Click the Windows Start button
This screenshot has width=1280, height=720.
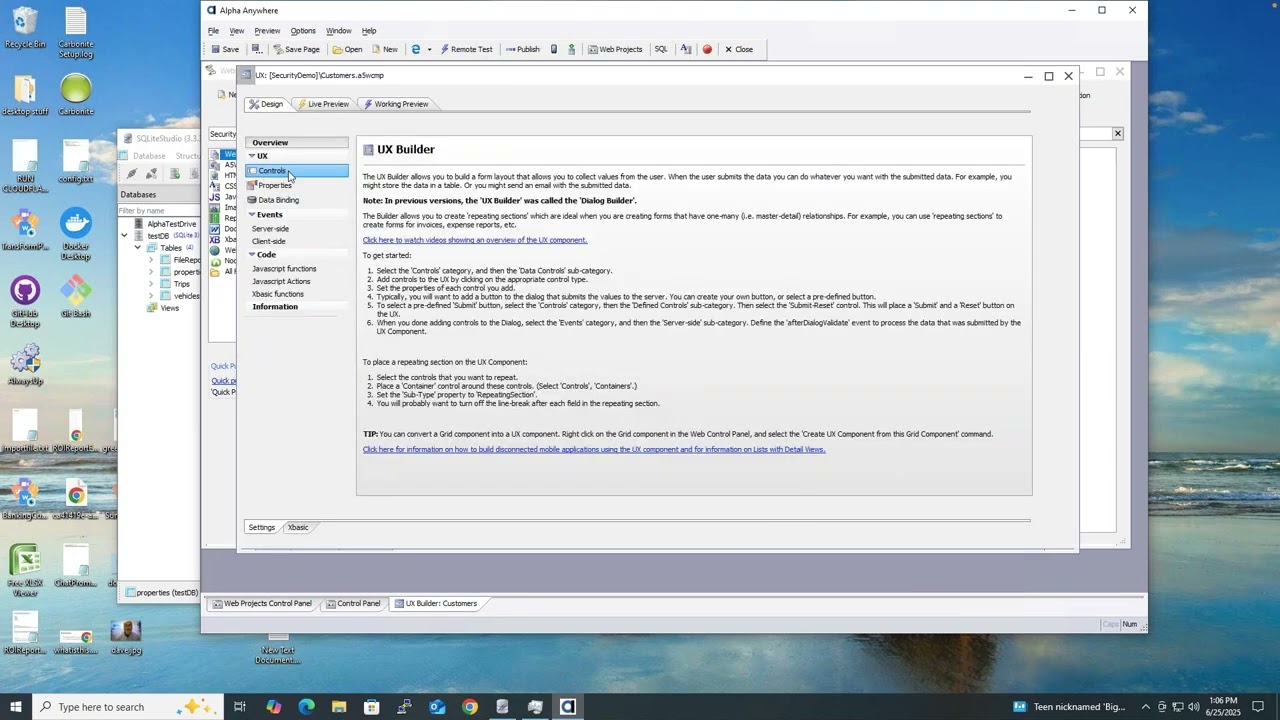pos(16,707)
